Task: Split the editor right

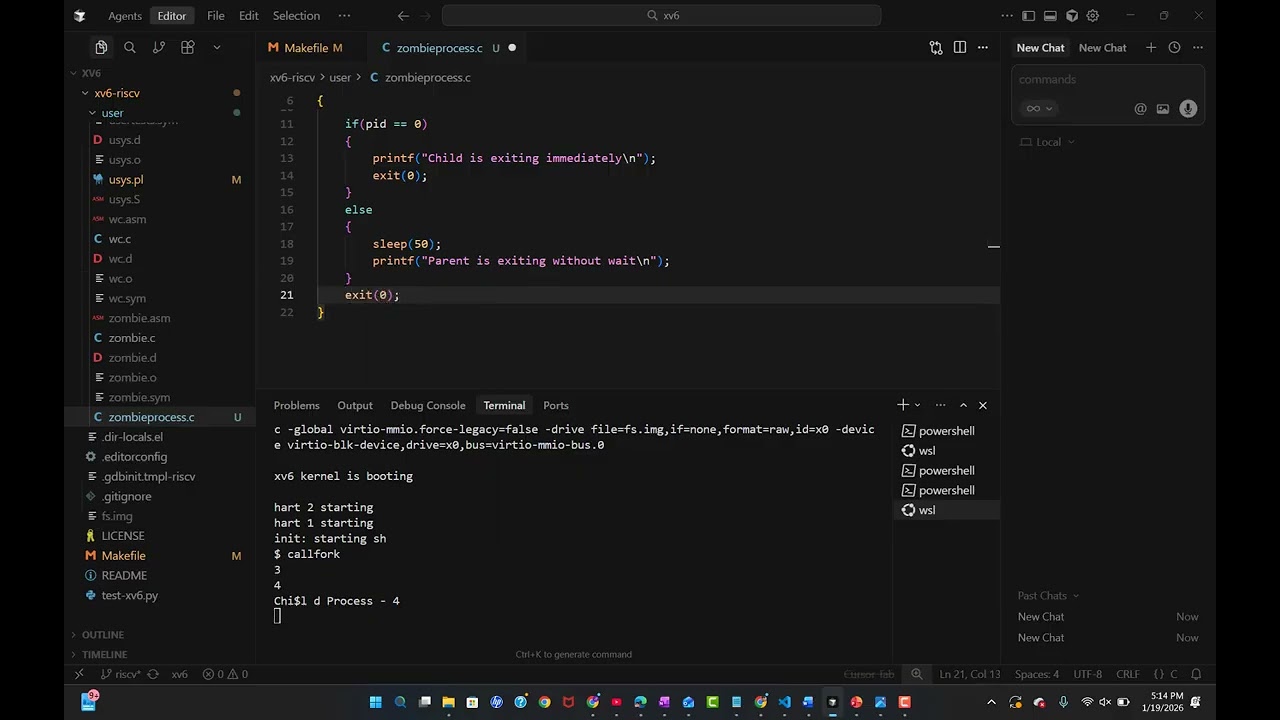Action: tap(960, 47)
